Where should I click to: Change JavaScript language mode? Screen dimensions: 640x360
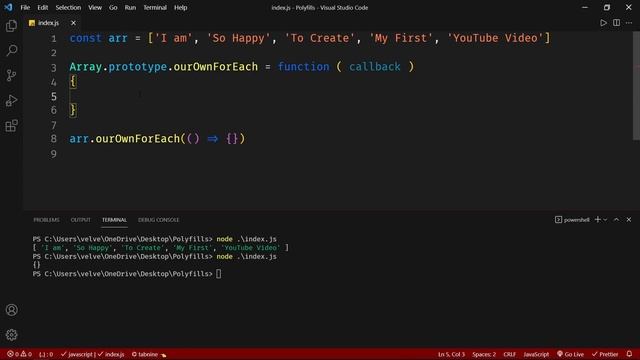536,354
